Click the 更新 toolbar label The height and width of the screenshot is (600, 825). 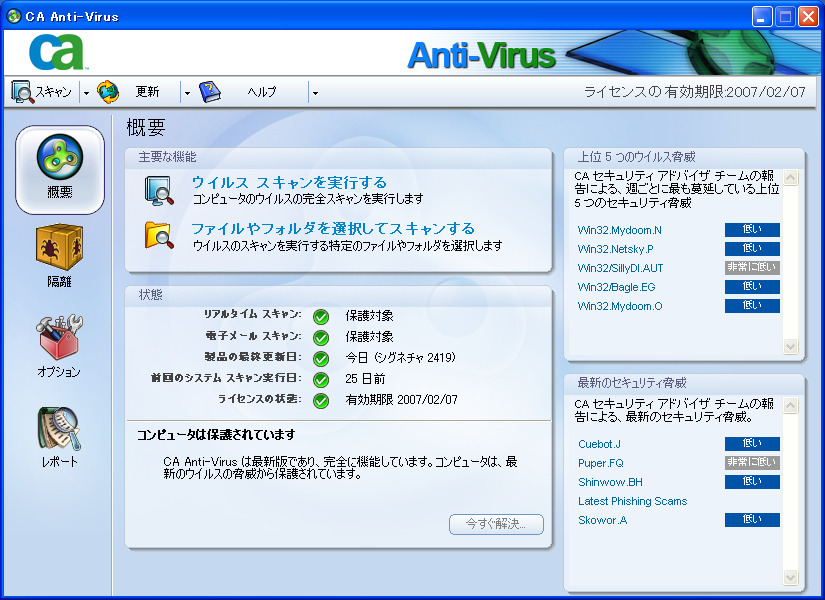tap(147, 92)
